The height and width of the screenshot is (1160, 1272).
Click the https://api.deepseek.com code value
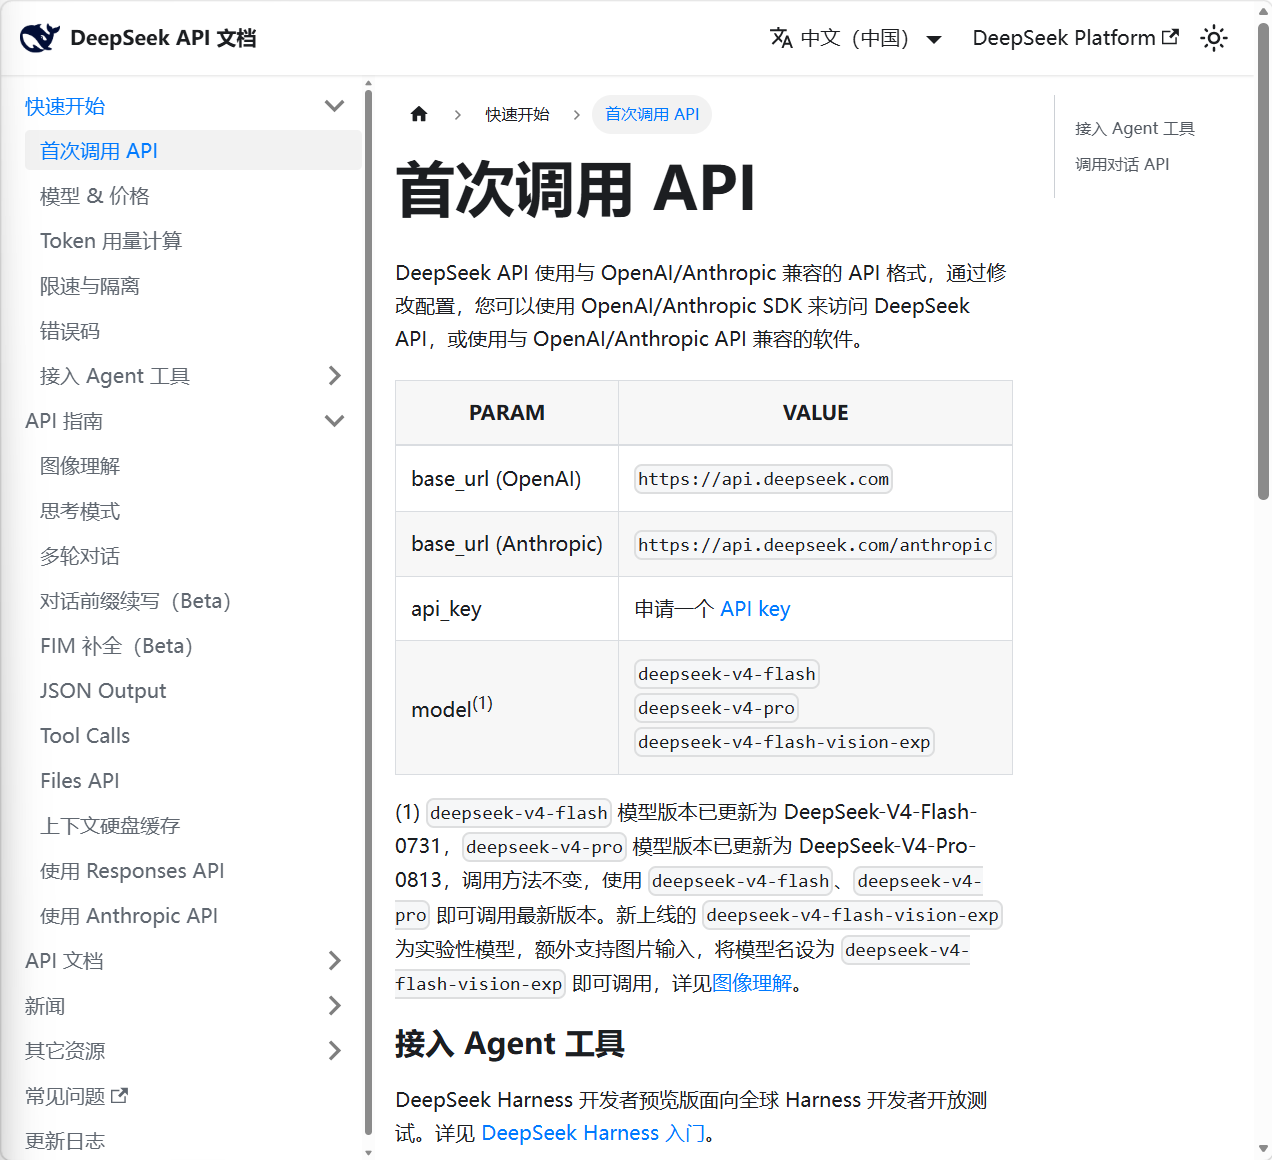coord(763,479)
